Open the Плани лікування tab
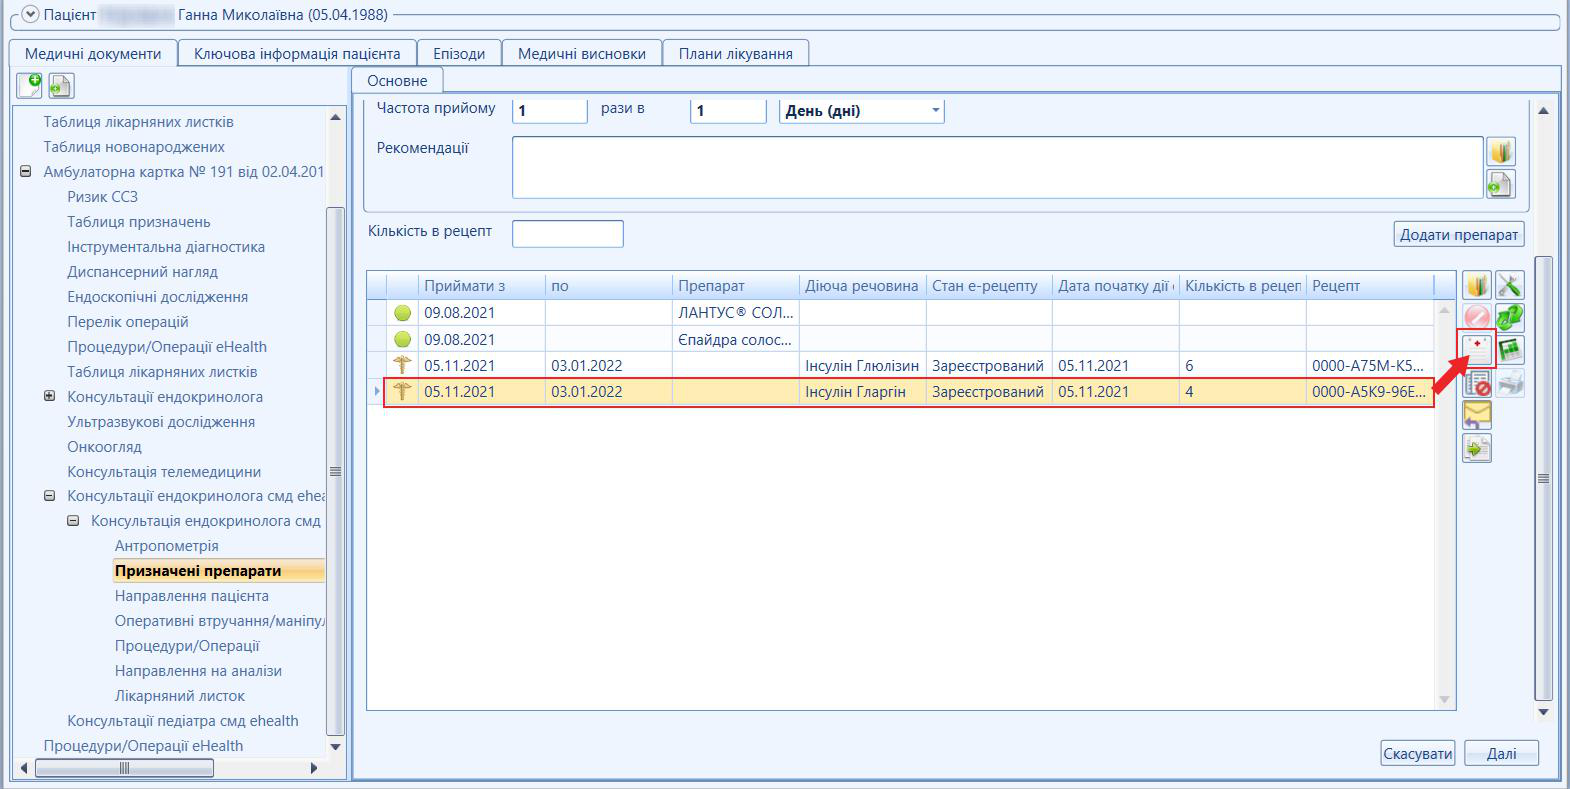Image resolution: width=1570 pixels, height=789 pixels. pos(736,54)
